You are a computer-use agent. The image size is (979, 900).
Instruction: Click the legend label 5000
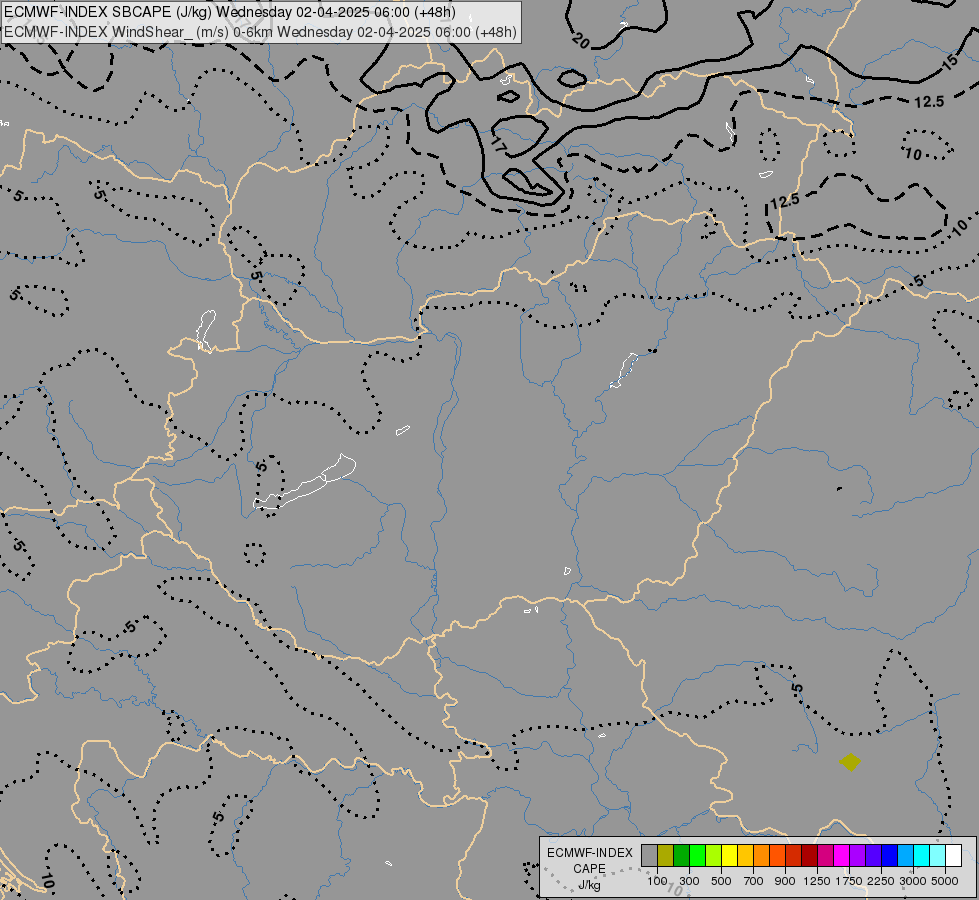coord(945,881)
